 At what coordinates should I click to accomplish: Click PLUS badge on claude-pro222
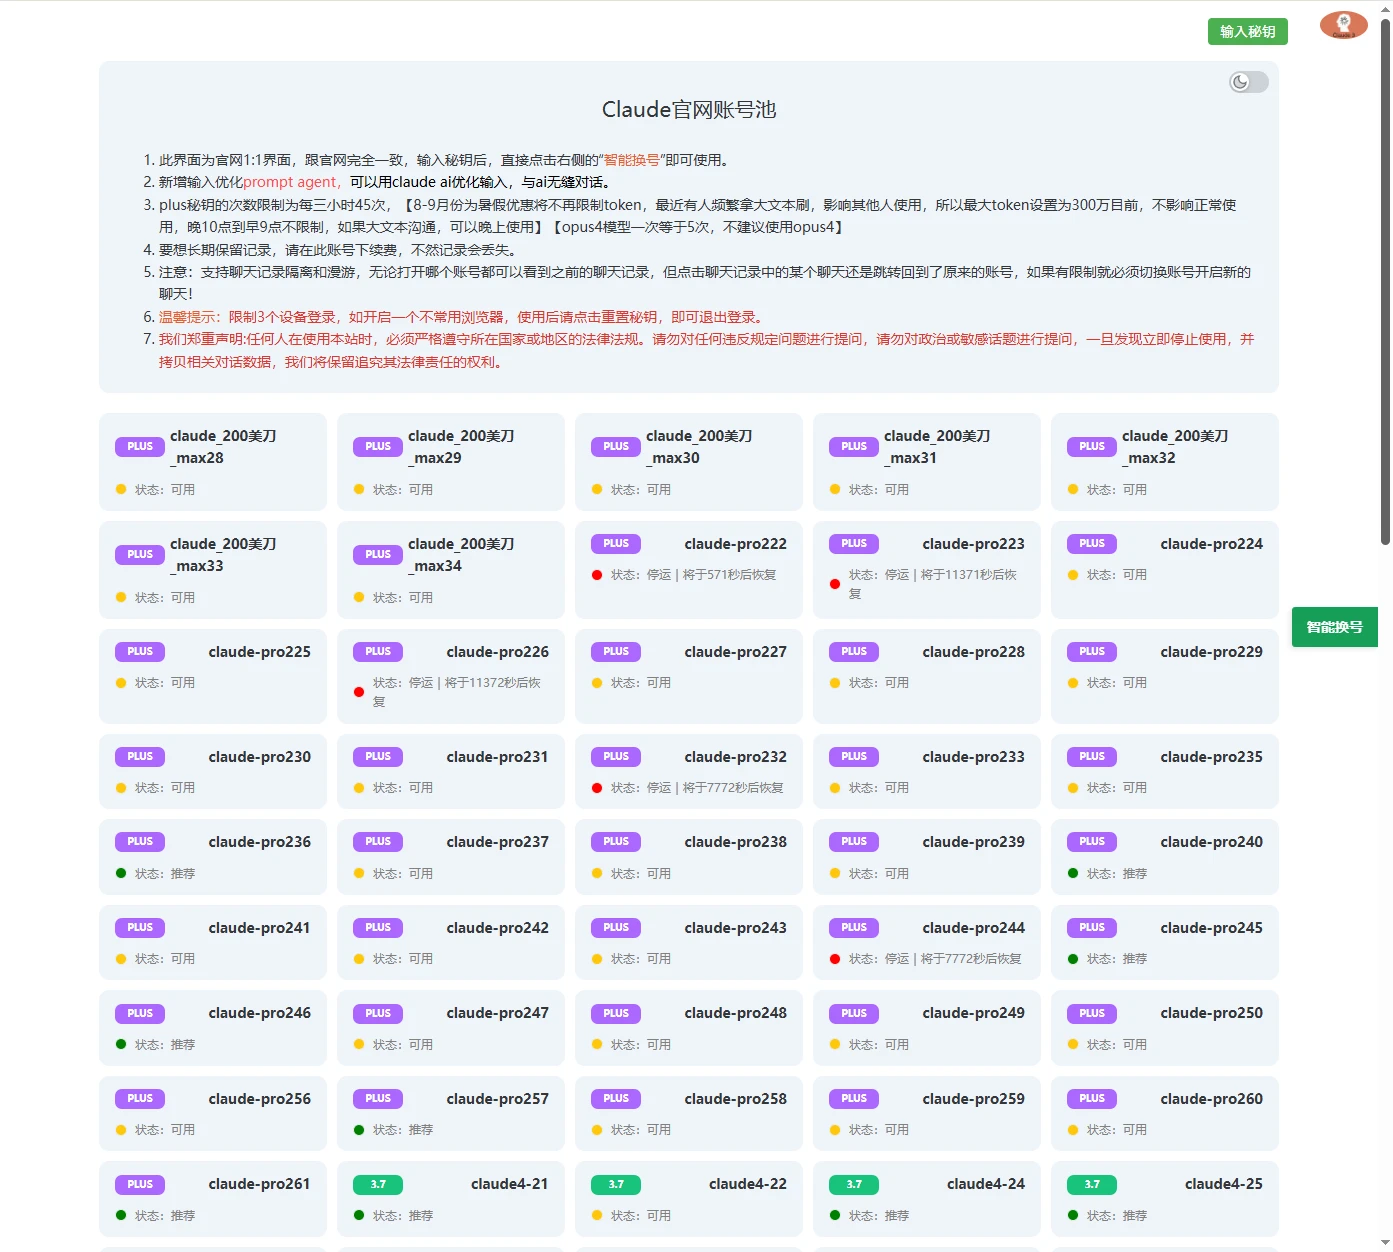point(616,544)
